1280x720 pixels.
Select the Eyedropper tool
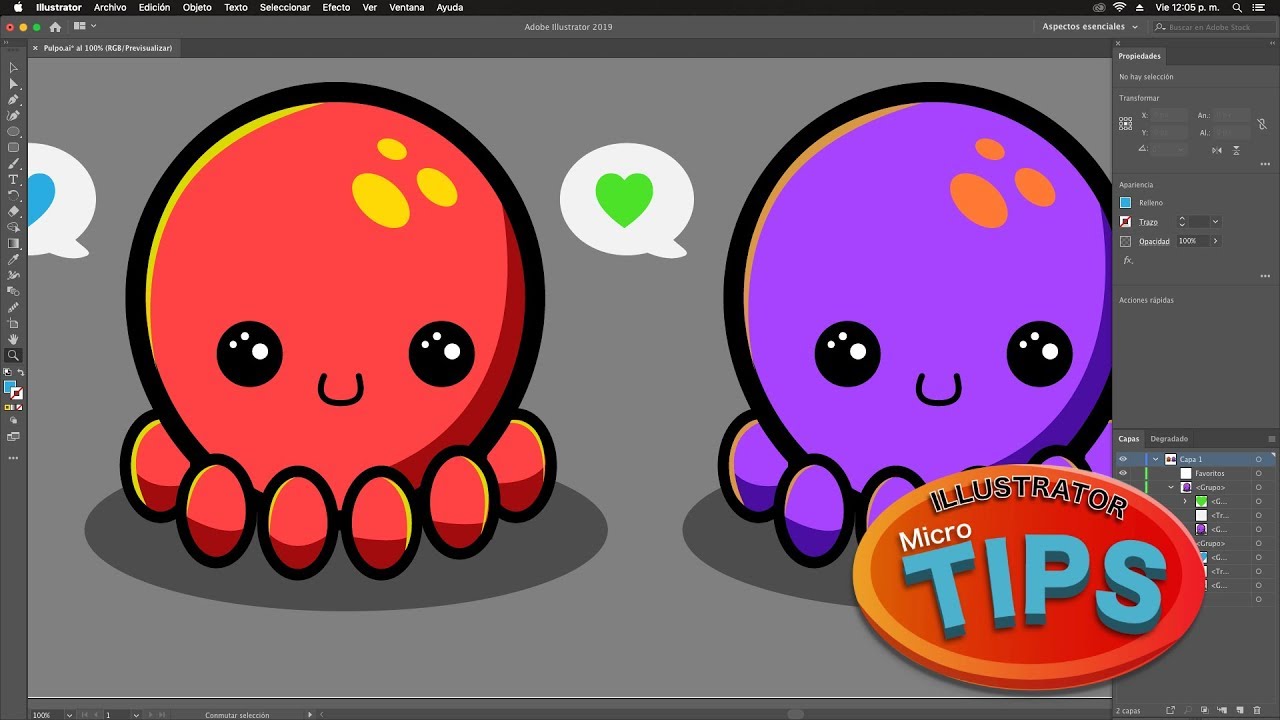click(13, 259)
